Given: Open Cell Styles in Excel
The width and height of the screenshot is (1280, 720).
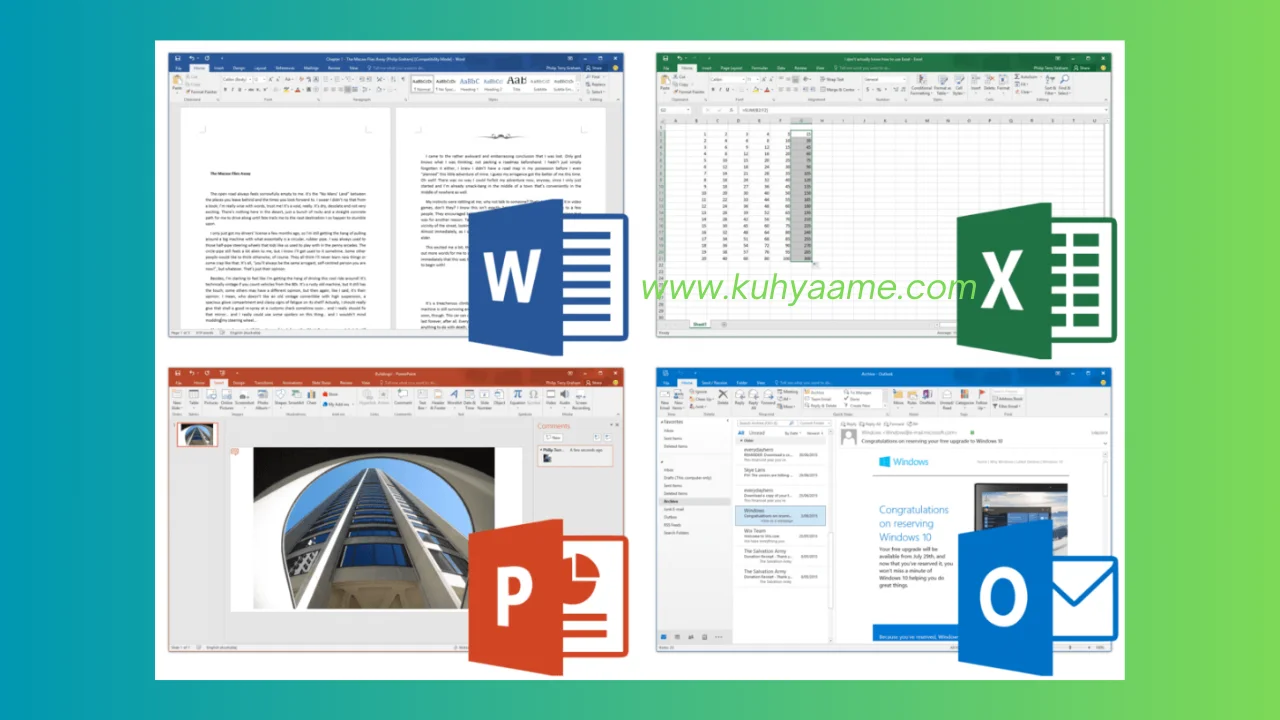Looking at the screenshot, I should point(959,87).
